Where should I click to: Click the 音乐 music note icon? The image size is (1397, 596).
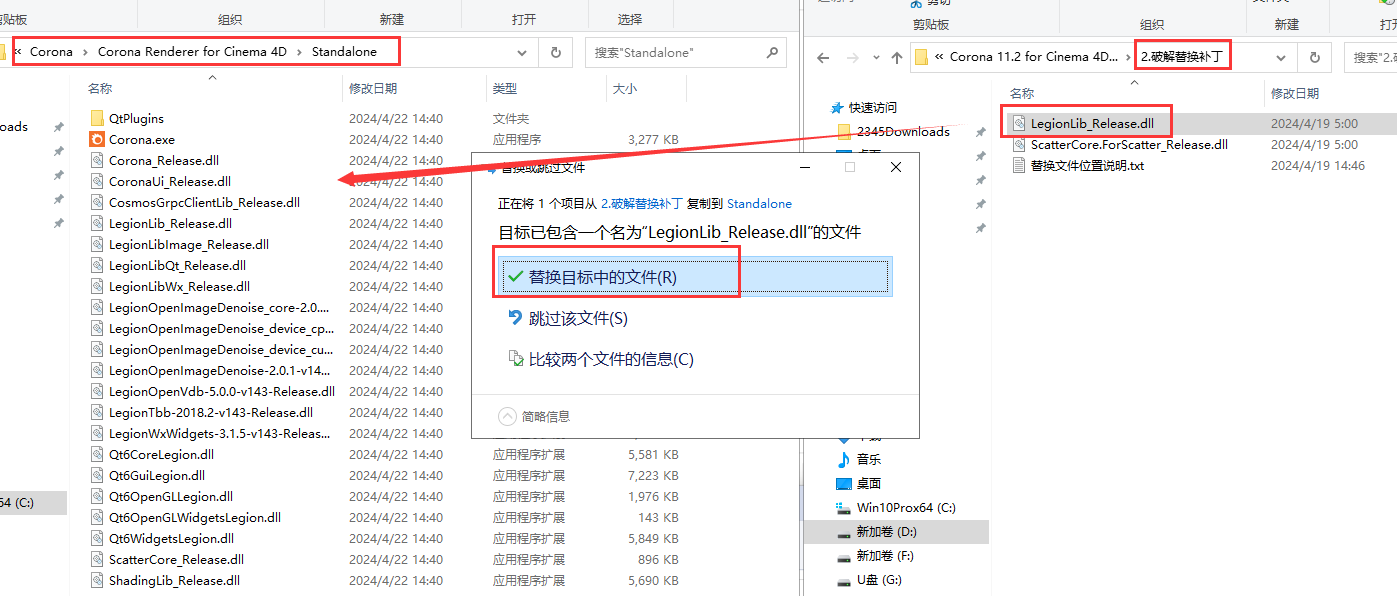click(x=844, y=459)
